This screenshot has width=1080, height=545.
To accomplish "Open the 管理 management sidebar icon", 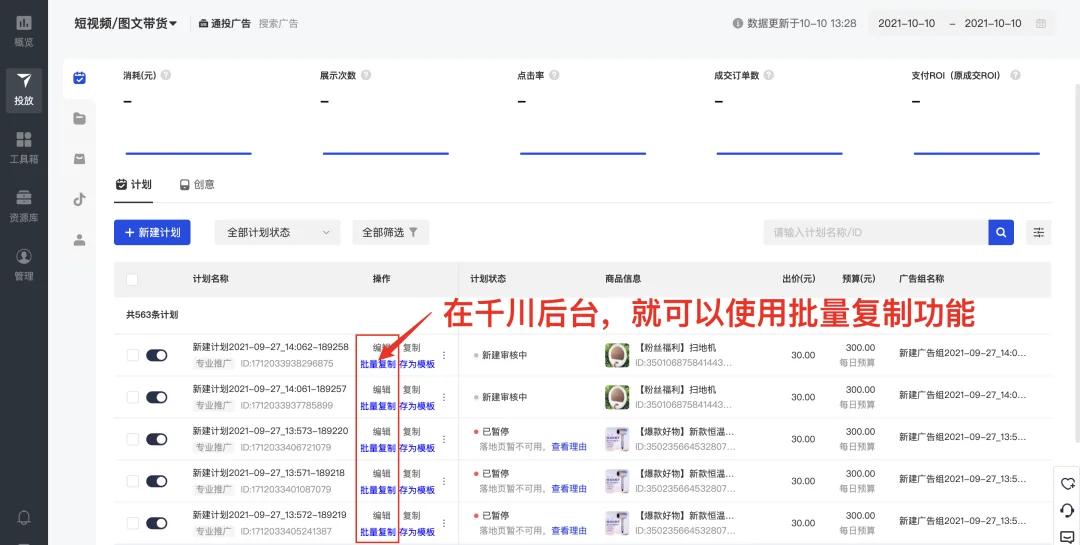I will coord(23,265).
